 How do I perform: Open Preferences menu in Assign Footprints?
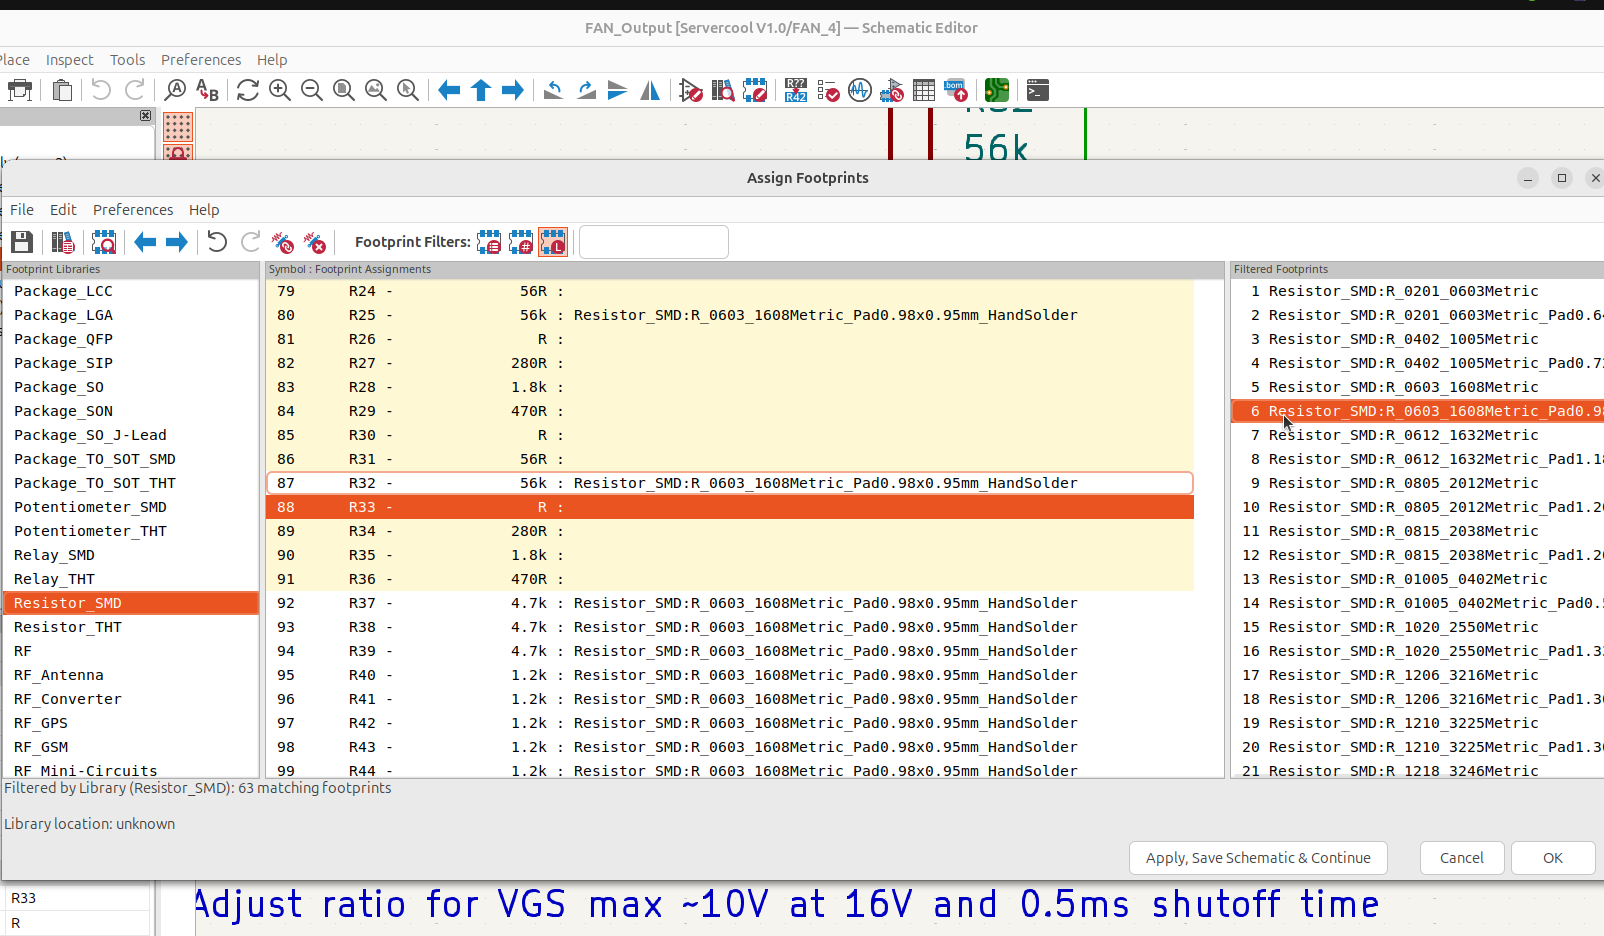point(133,210)
